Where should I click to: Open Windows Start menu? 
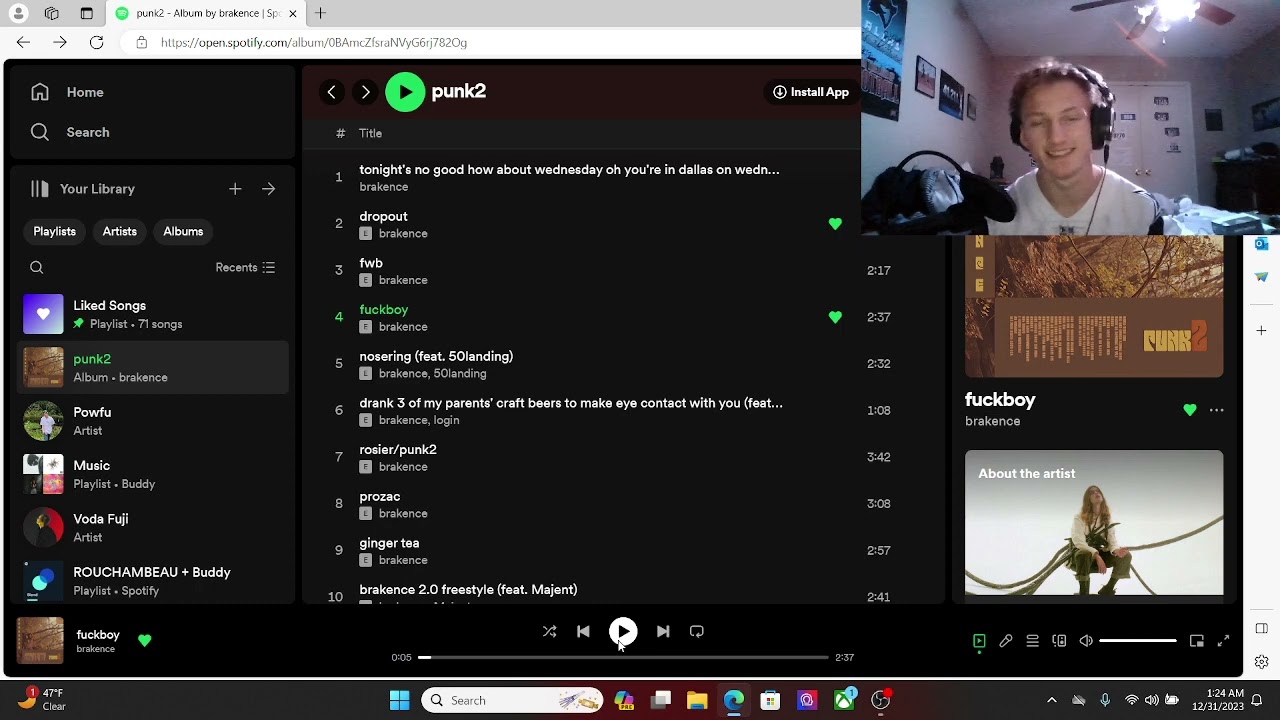tap(399, 700)
